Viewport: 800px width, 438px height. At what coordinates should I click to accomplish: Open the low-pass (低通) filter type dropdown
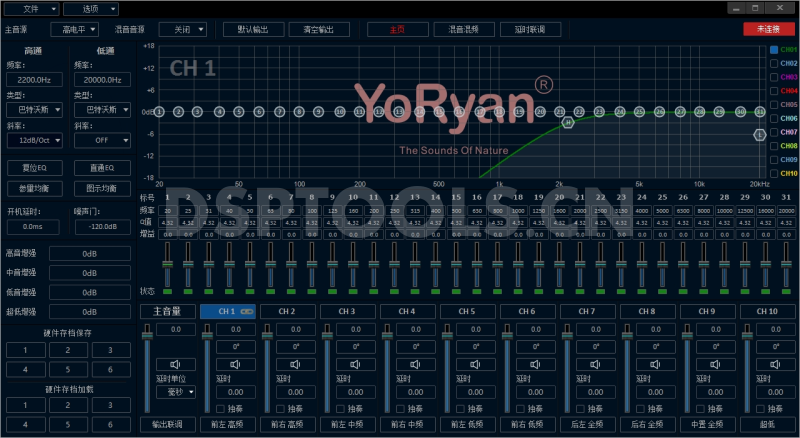pos(102,110)
